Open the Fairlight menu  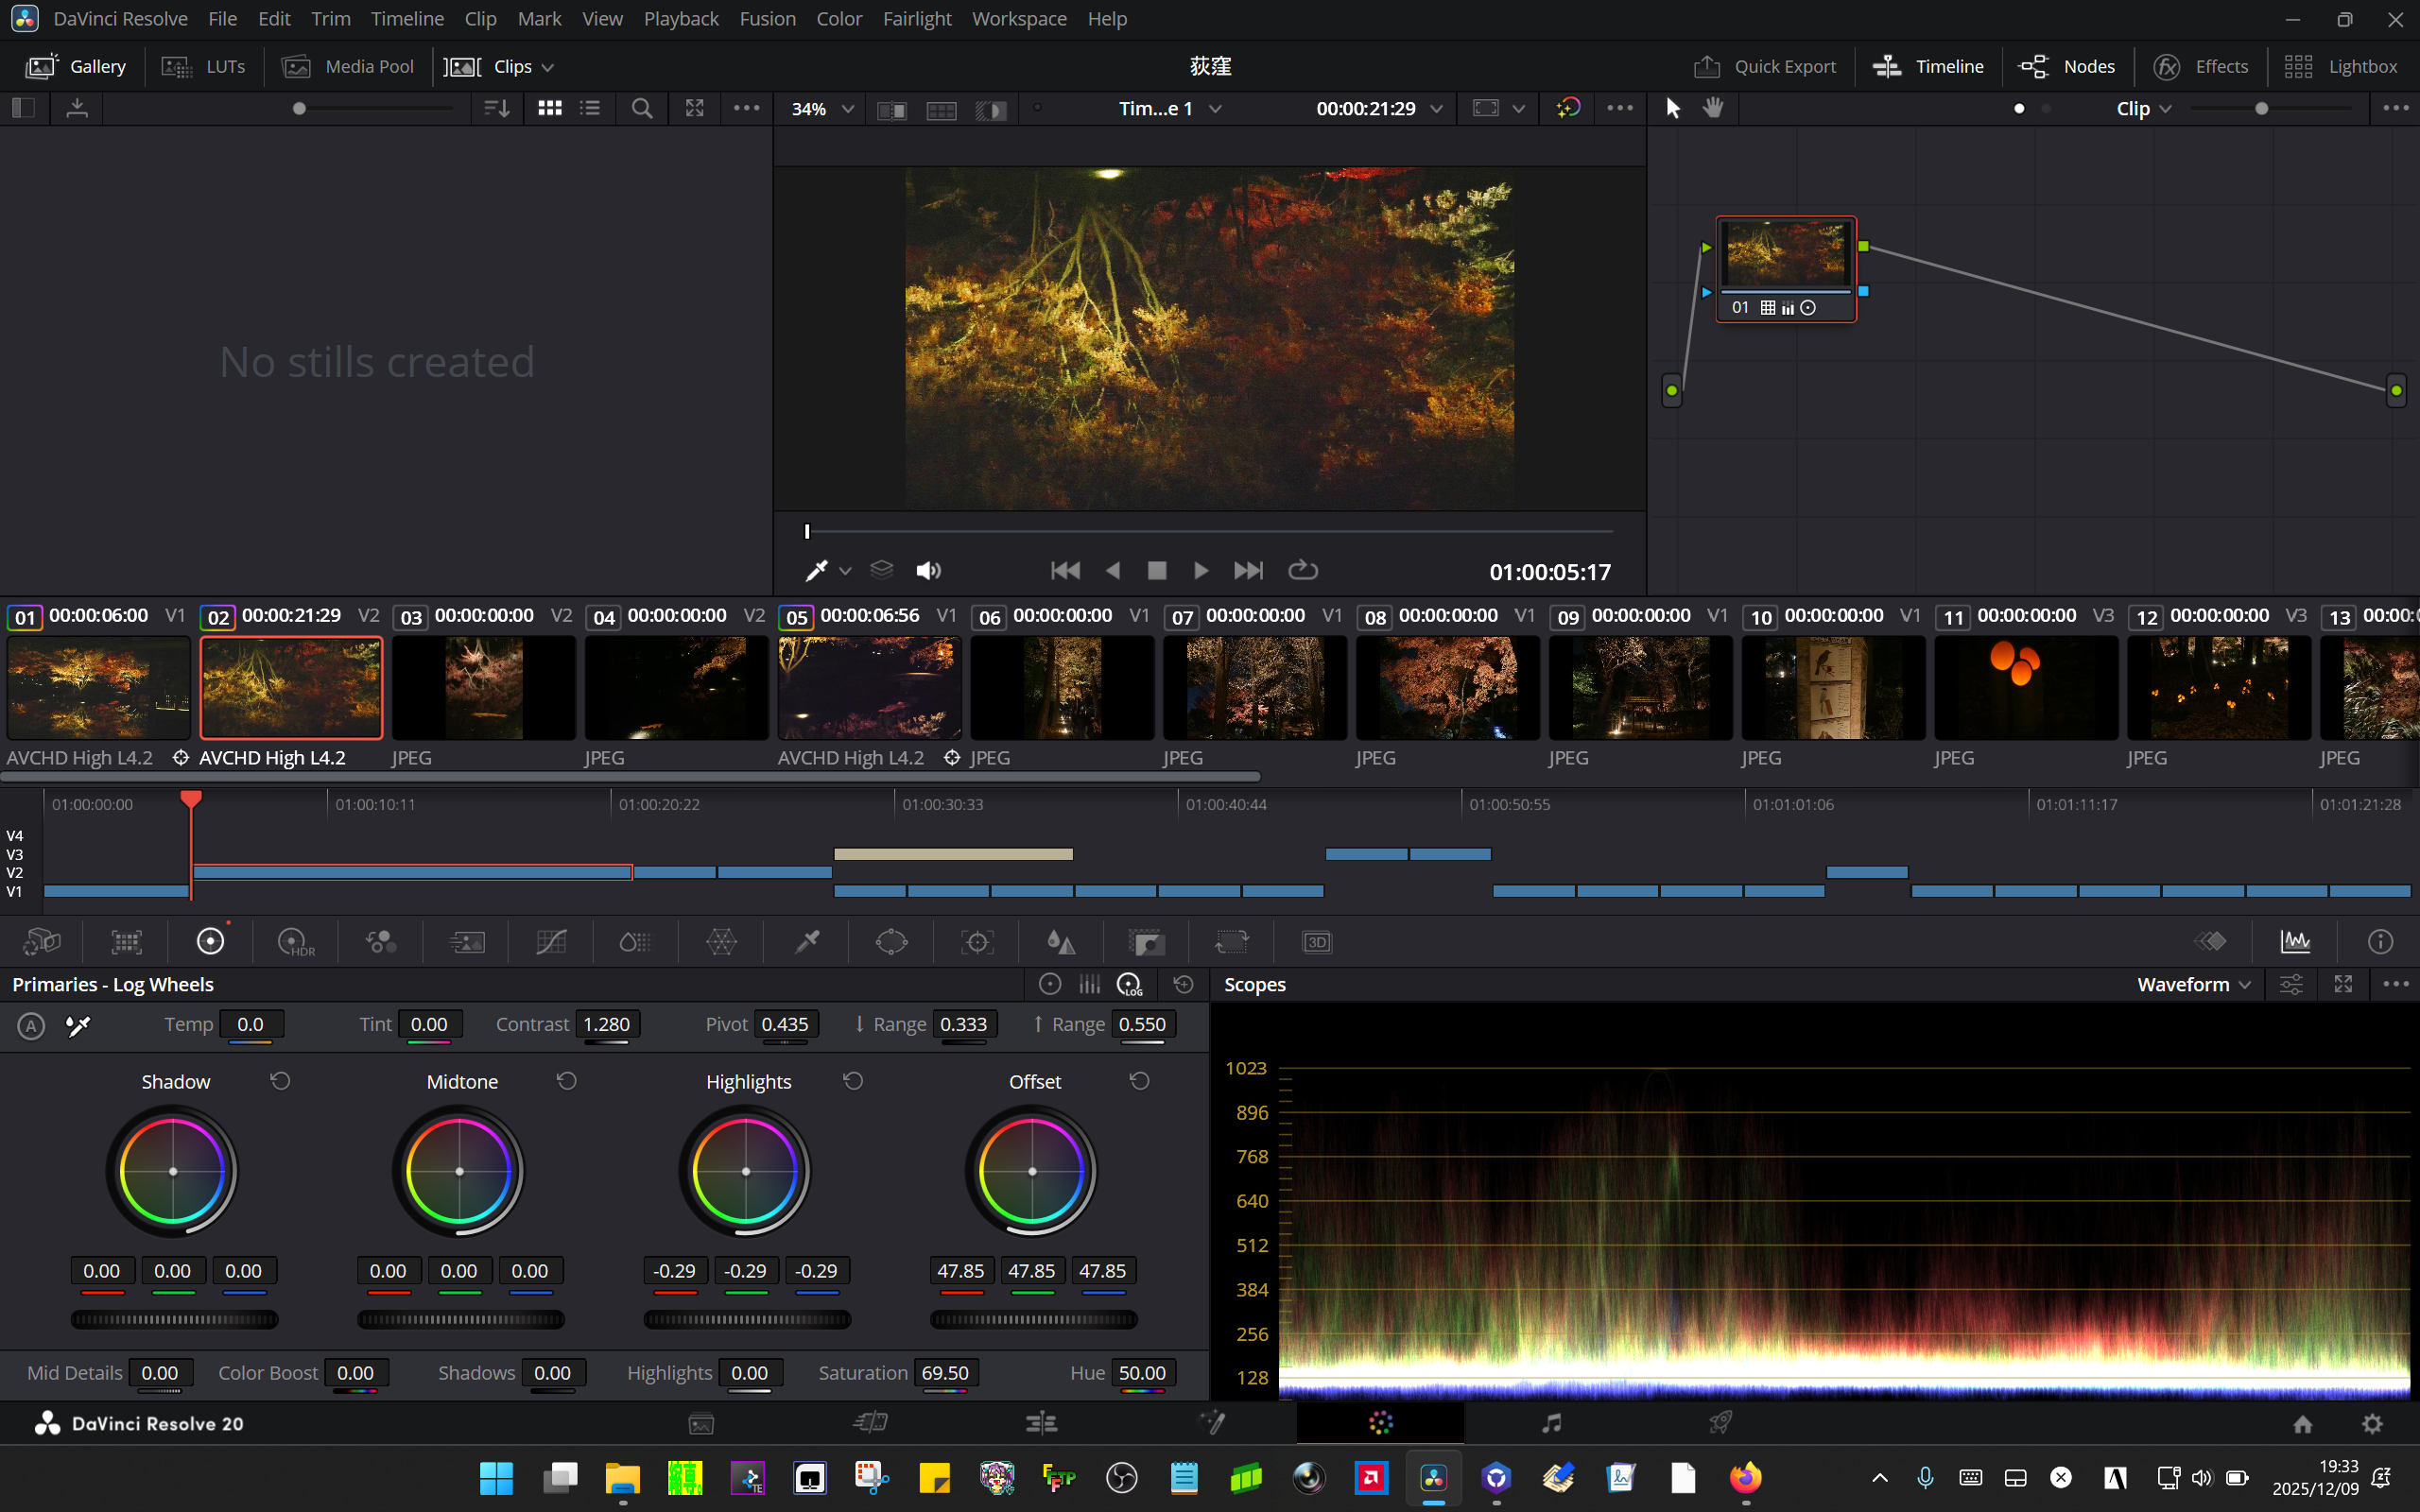pyautogui.click(x=916, y=18)
